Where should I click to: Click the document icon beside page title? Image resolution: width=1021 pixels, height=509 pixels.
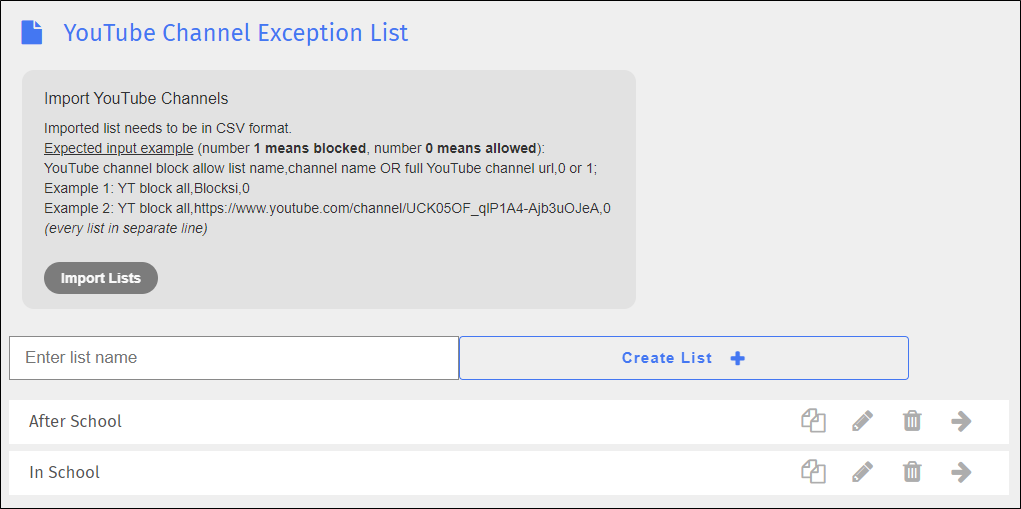[x=32, y=32]
